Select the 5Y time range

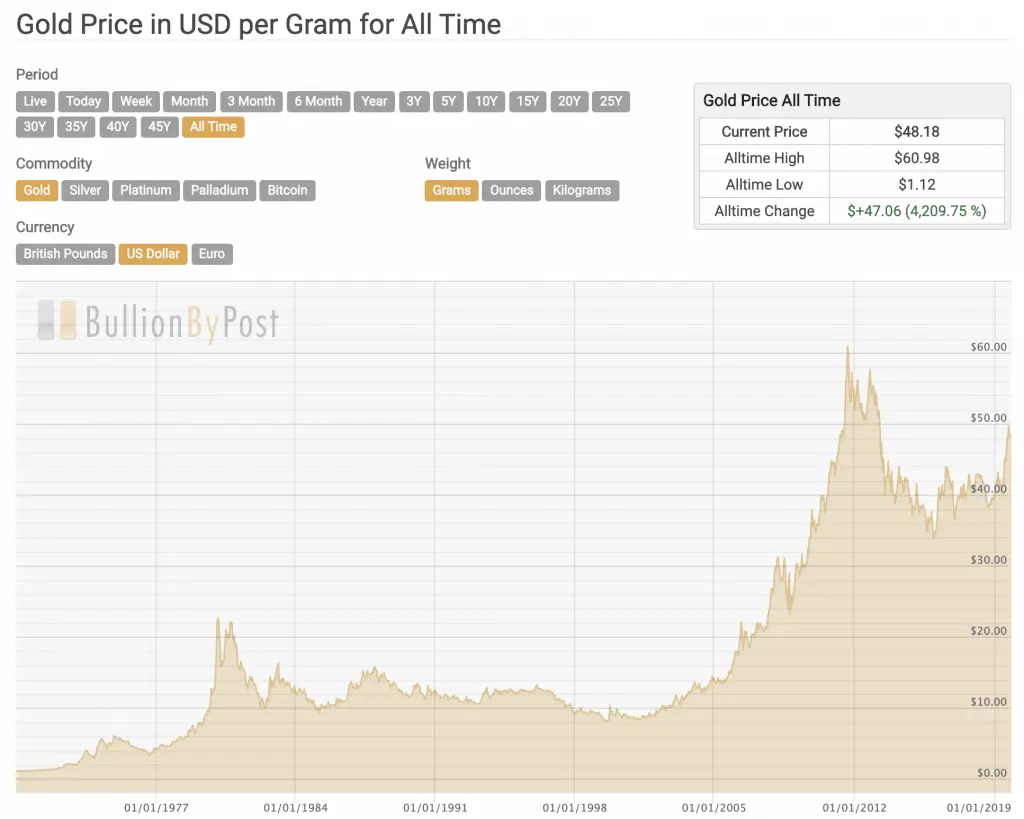tap(448, 101)
